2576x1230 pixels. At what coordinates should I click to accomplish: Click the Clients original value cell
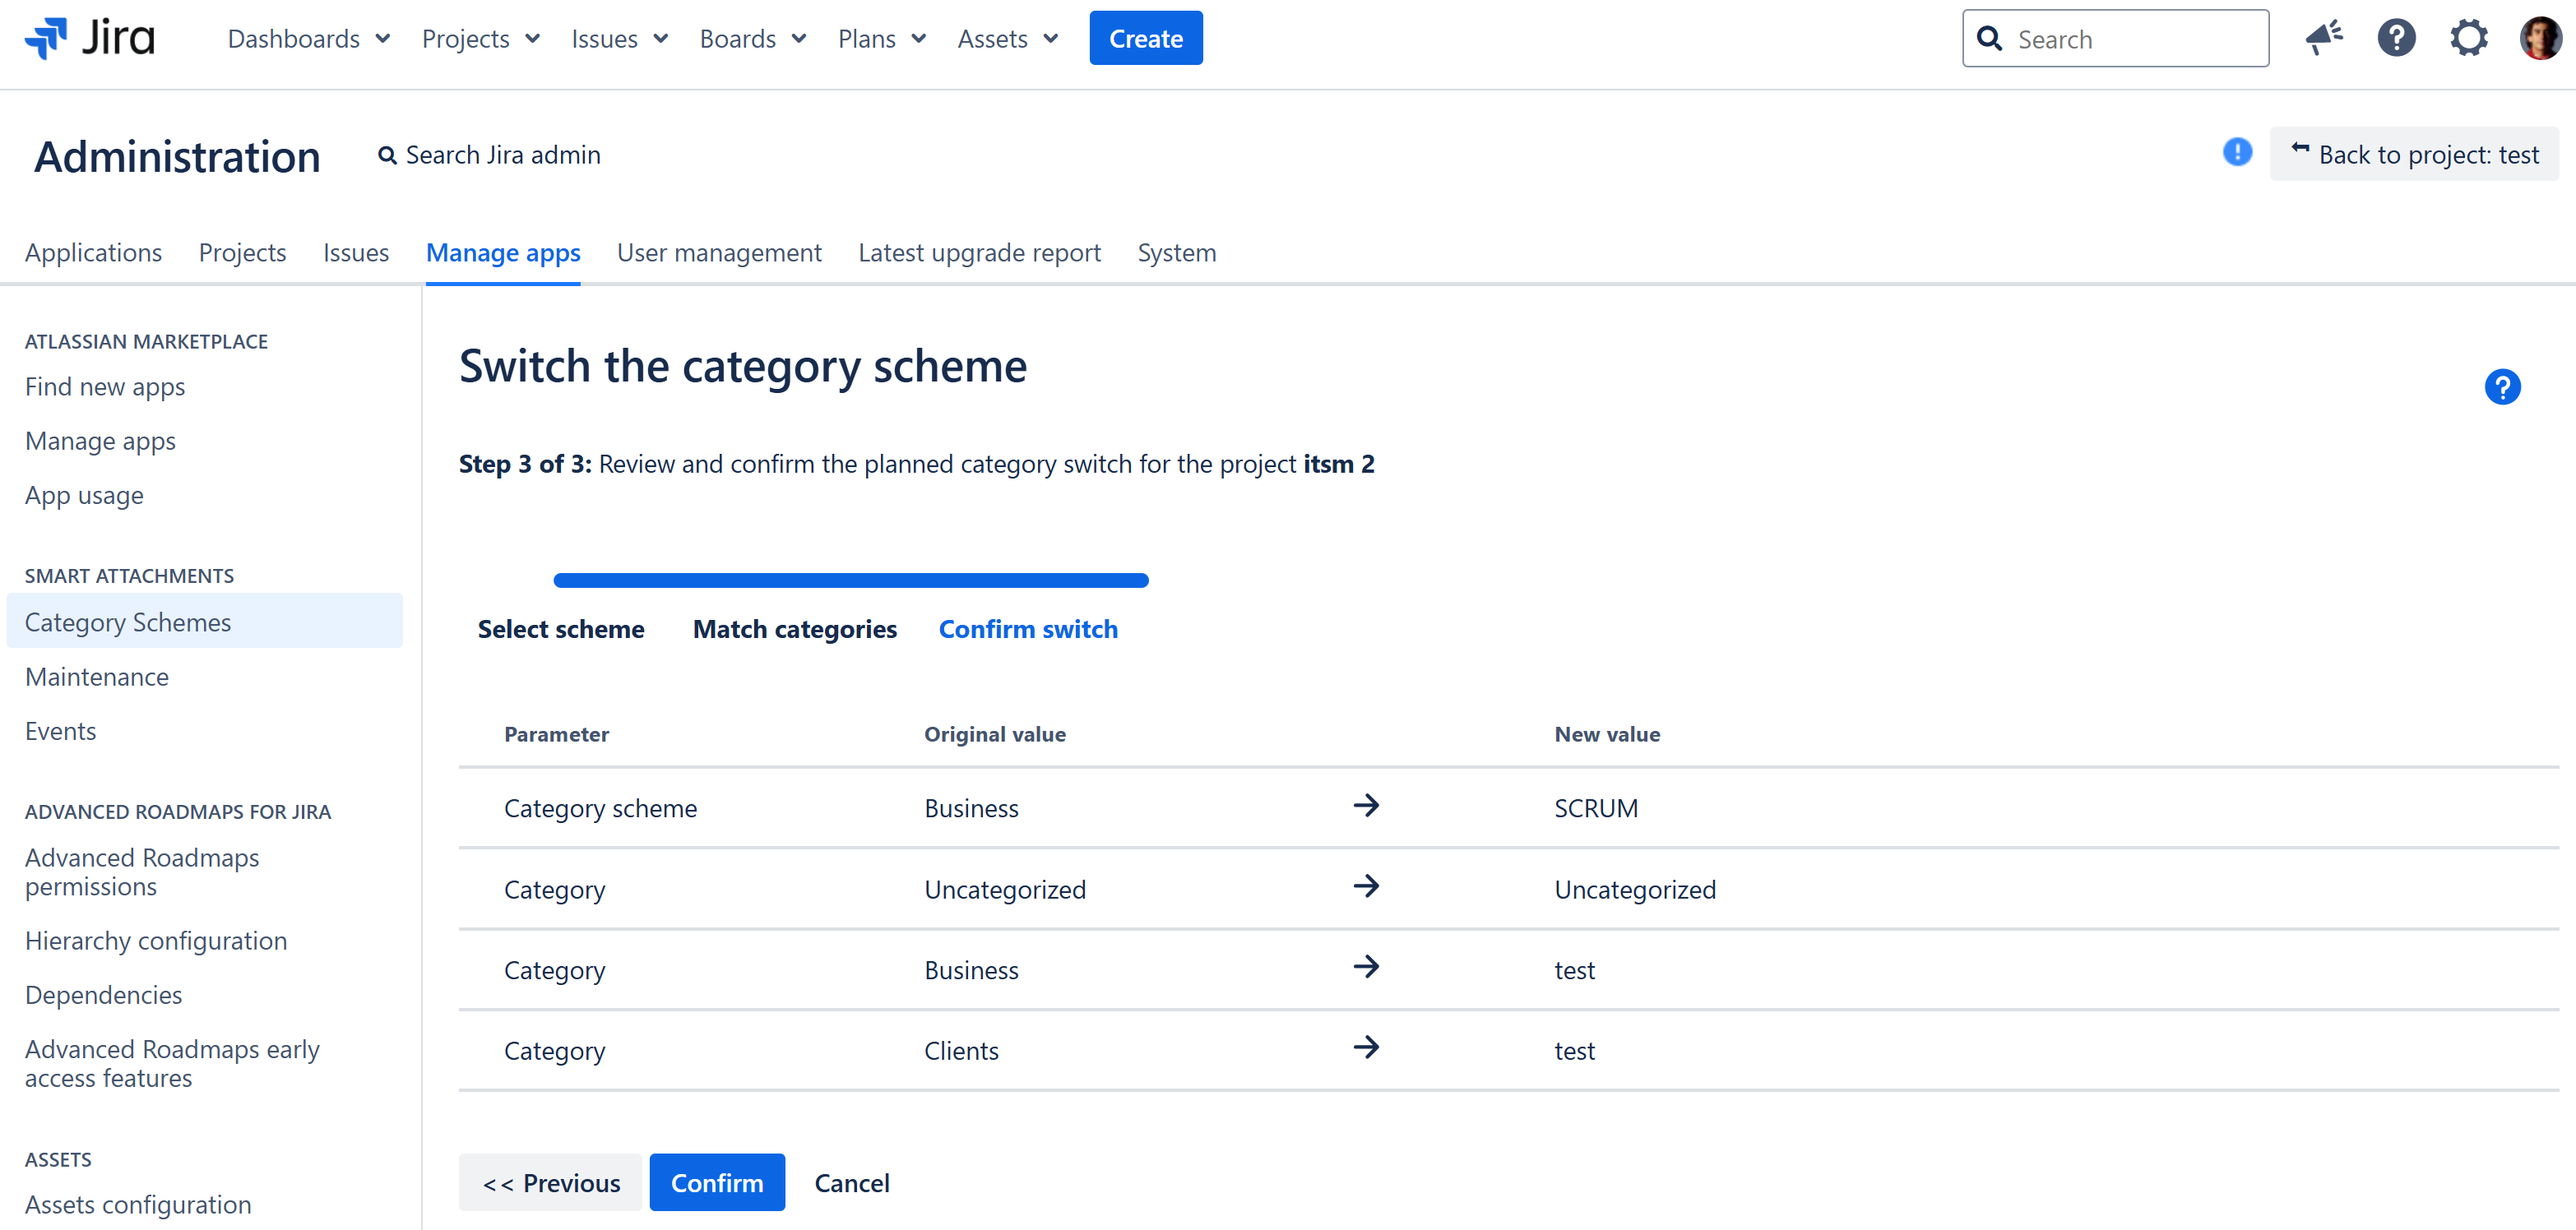click(x=961, y=1051)
